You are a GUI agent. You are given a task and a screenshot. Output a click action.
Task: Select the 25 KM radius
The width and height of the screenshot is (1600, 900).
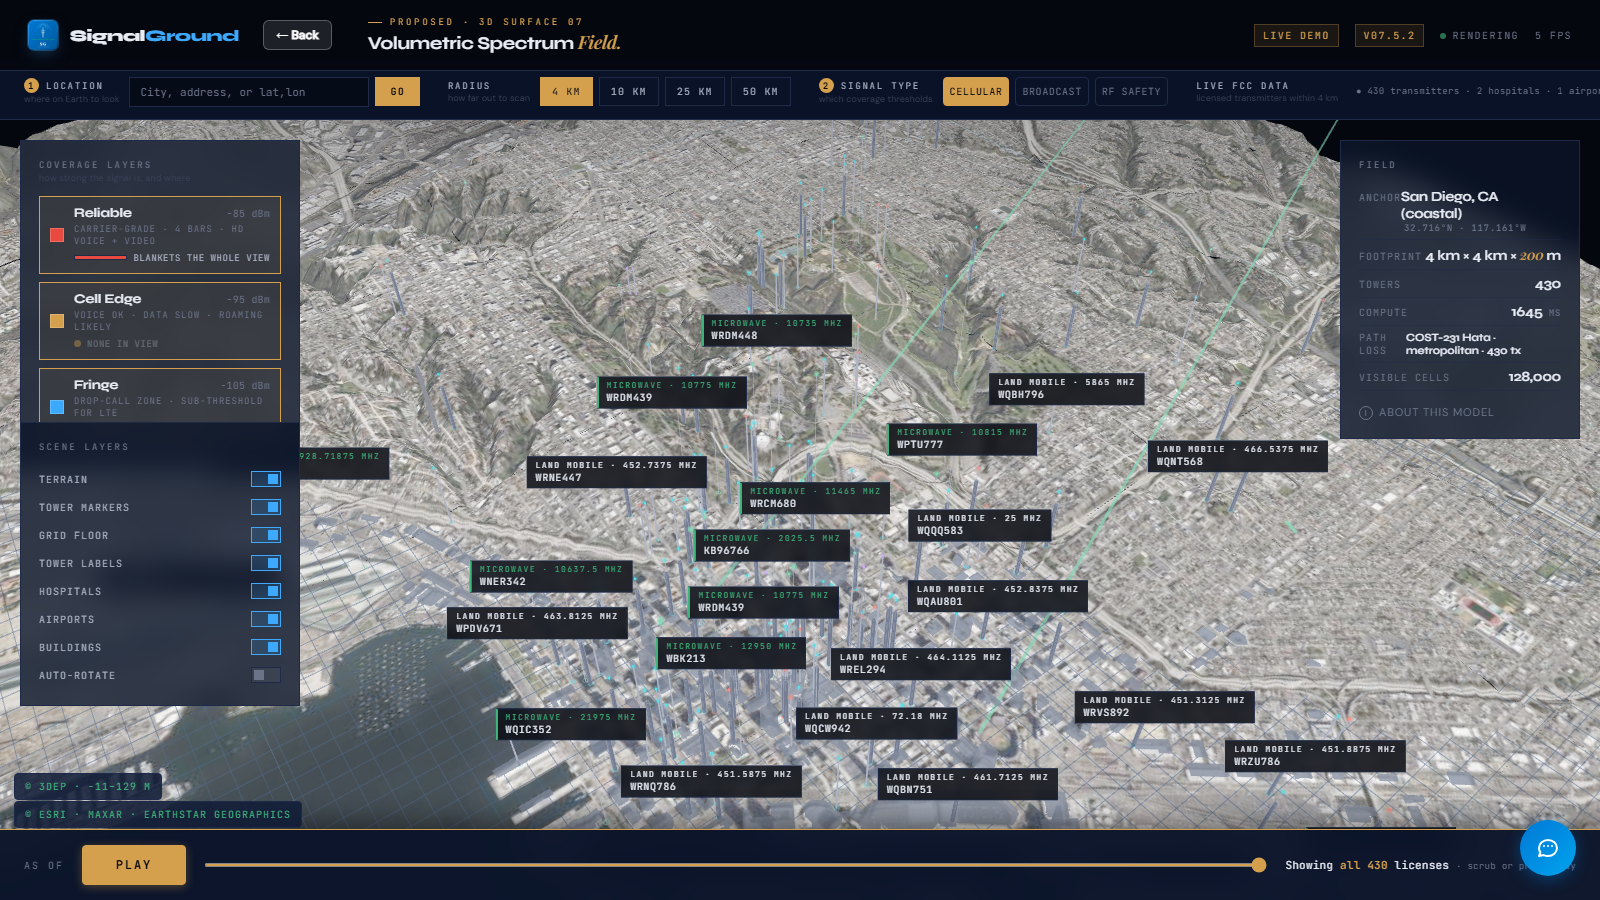(695, 92)
